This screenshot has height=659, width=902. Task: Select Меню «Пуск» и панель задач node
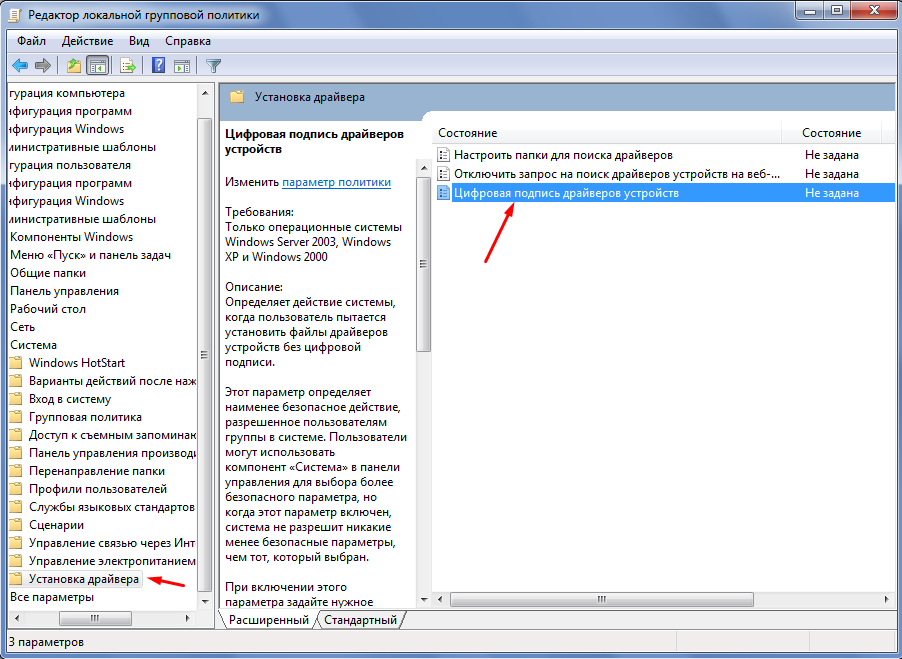click(90, 255)
